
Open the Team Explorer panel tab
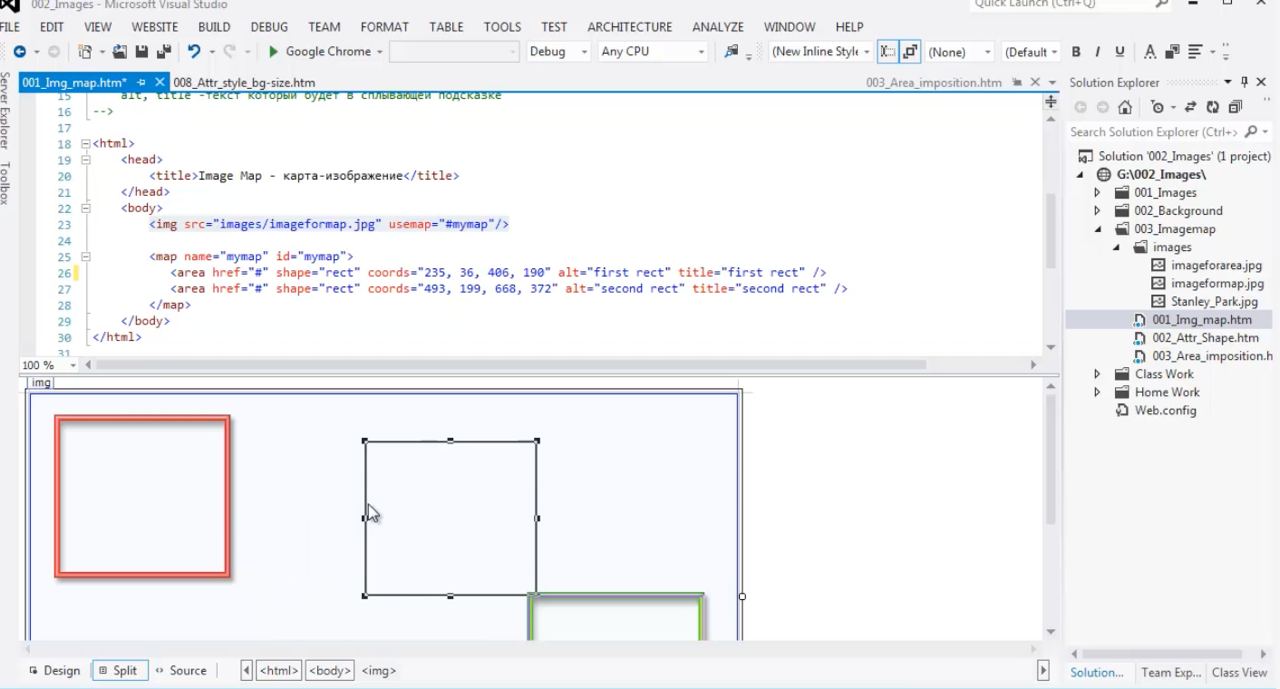(x=1171, y=672)
